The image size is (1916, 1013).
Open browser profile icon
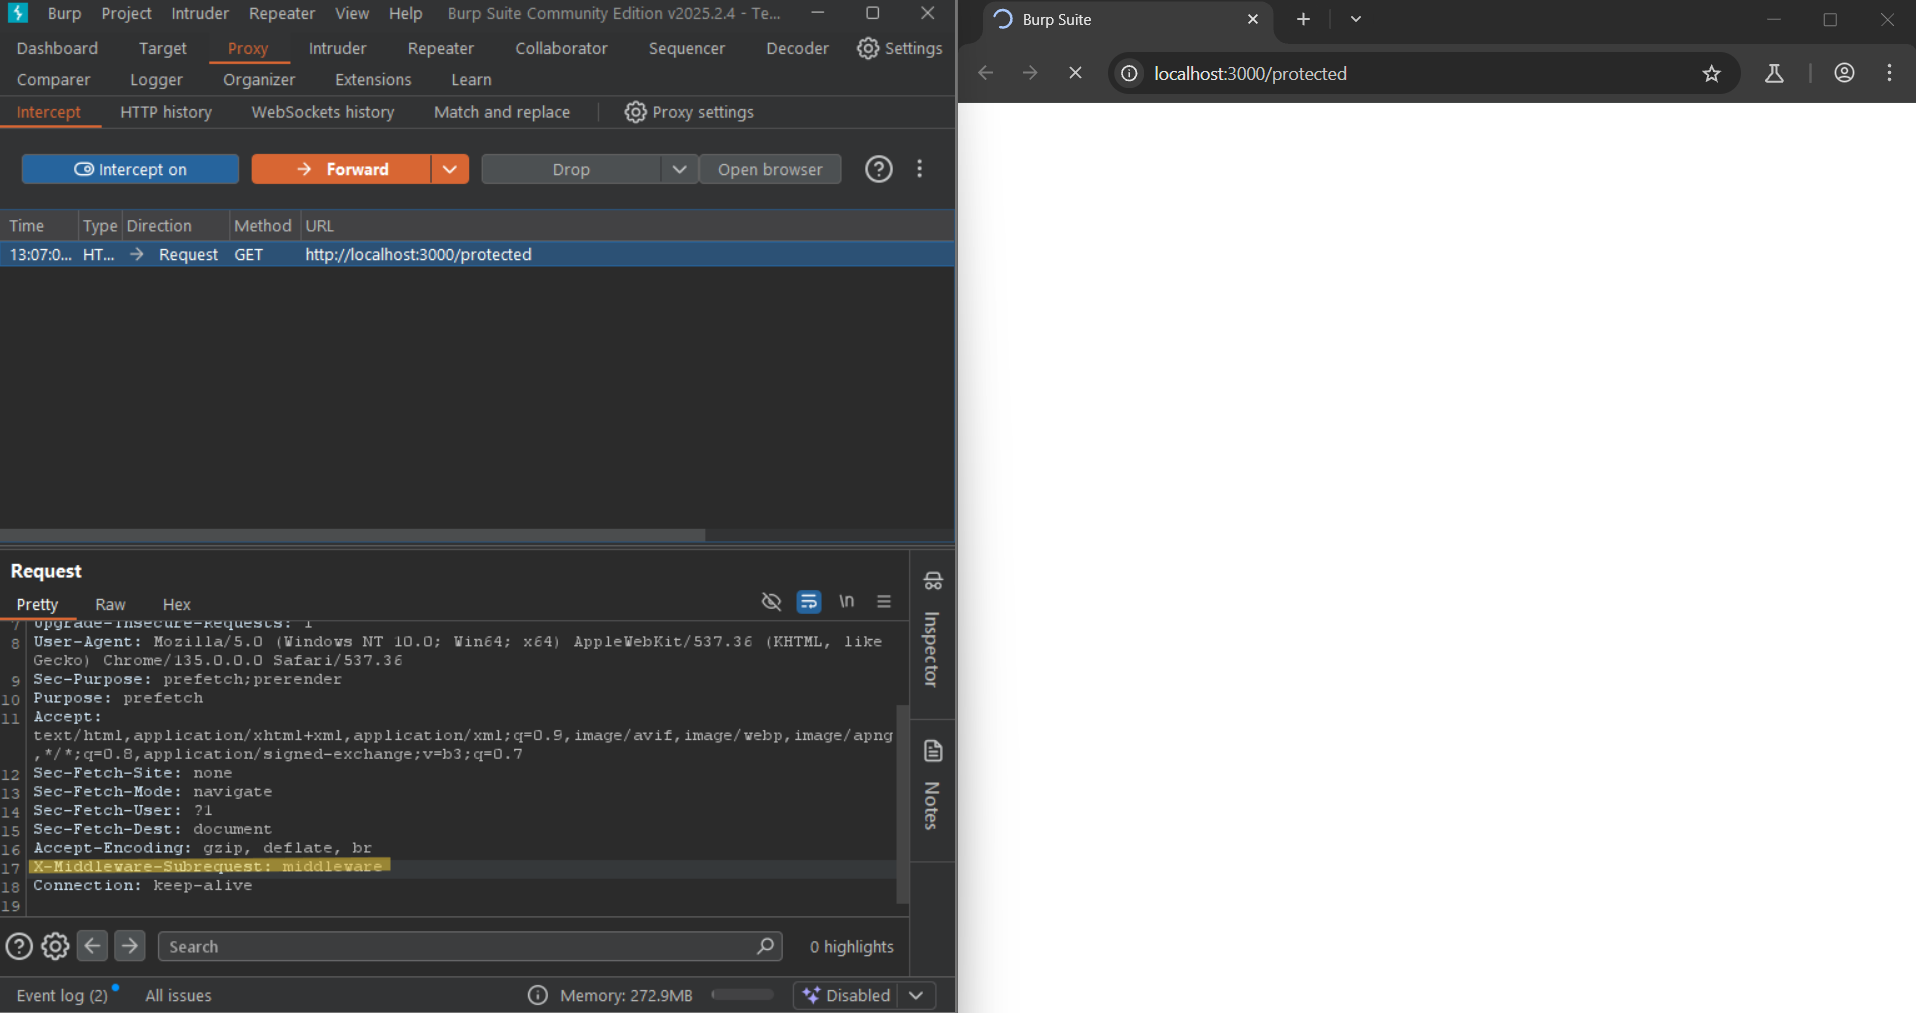(x=1844, y=73)
